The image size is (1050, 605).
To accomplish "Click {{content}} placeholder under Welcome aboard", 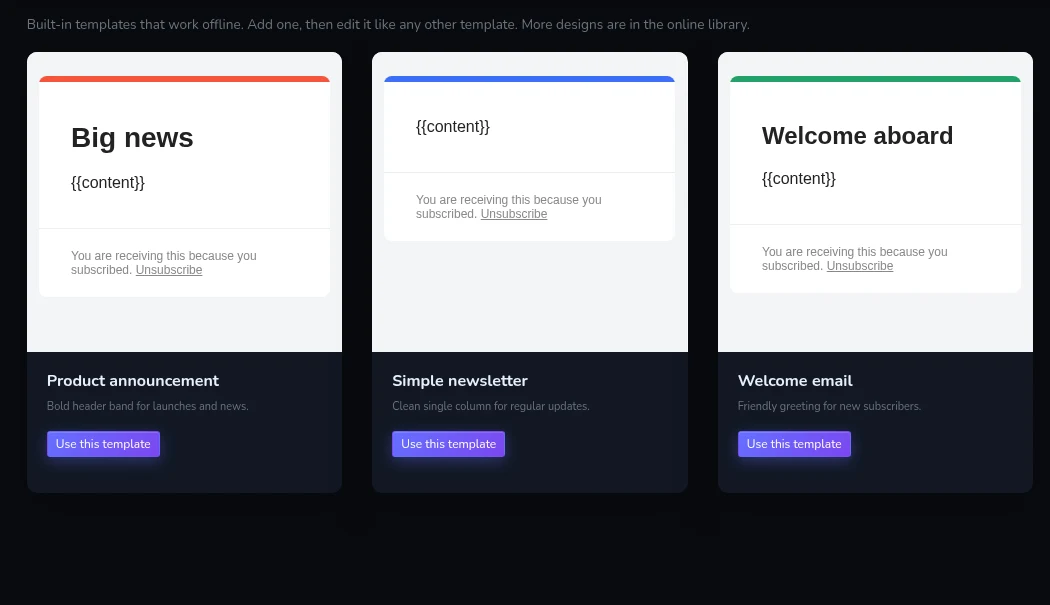I will click(x=799, y=178).
